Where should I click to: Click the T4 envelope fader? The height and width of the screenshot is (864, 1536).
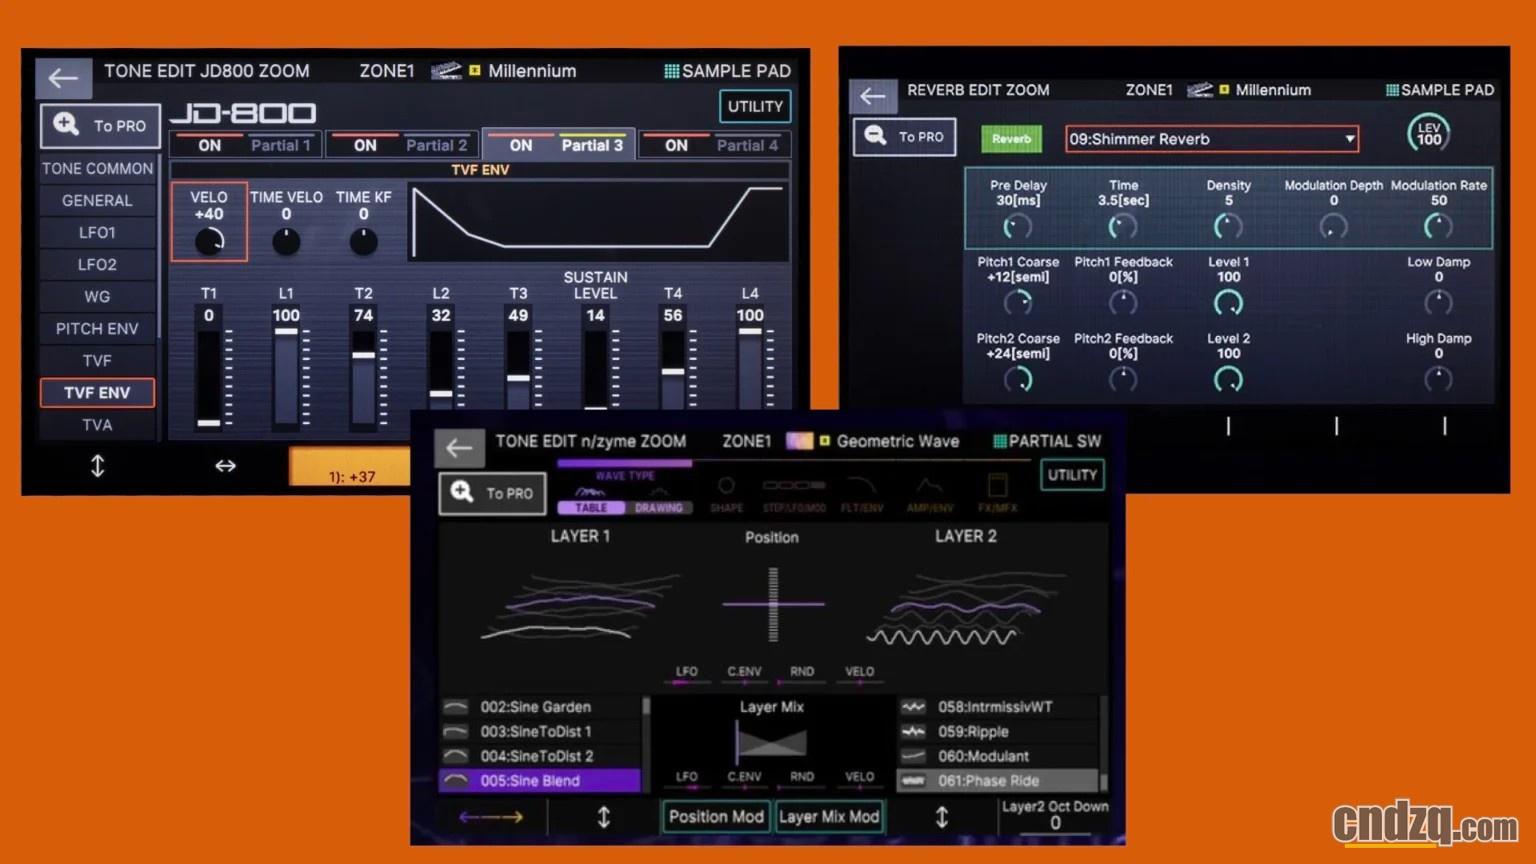(x=673, y=370)
